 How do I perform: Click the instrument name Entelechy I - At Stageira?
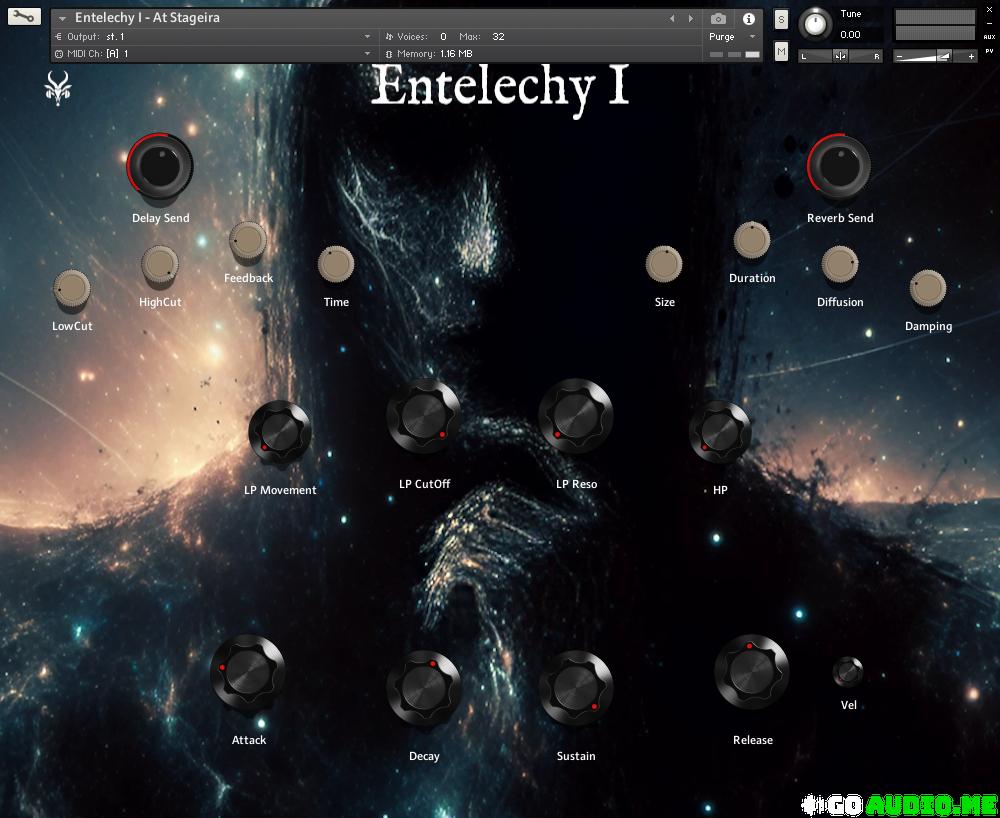(147, 18)
